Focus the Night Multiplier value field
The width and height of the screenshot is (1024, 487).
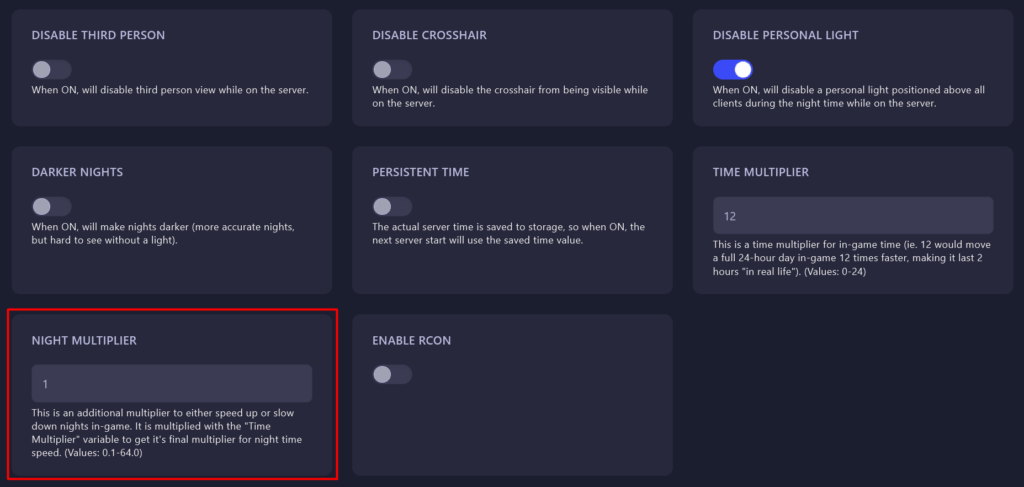point(172,383)
